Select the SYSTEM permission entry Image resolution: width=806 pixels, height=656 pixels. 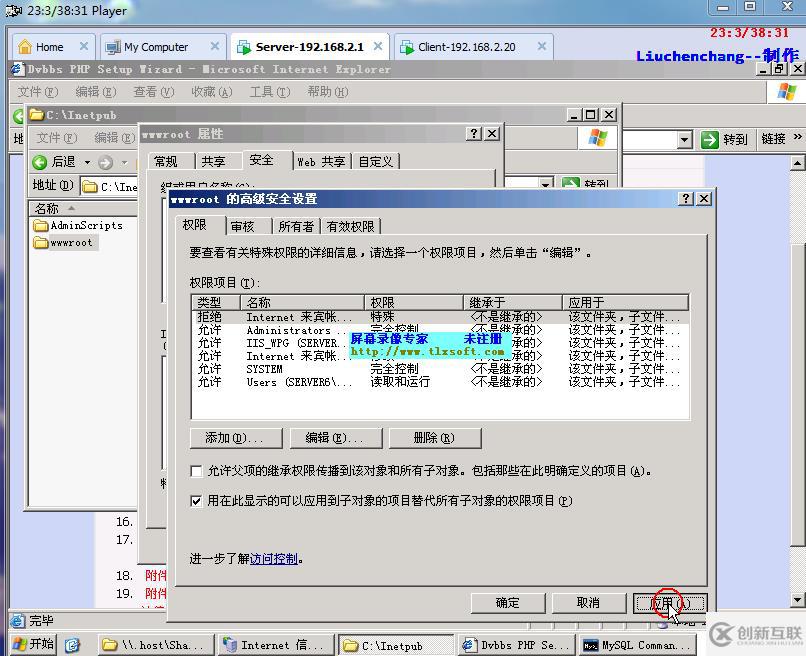[440, 369]
